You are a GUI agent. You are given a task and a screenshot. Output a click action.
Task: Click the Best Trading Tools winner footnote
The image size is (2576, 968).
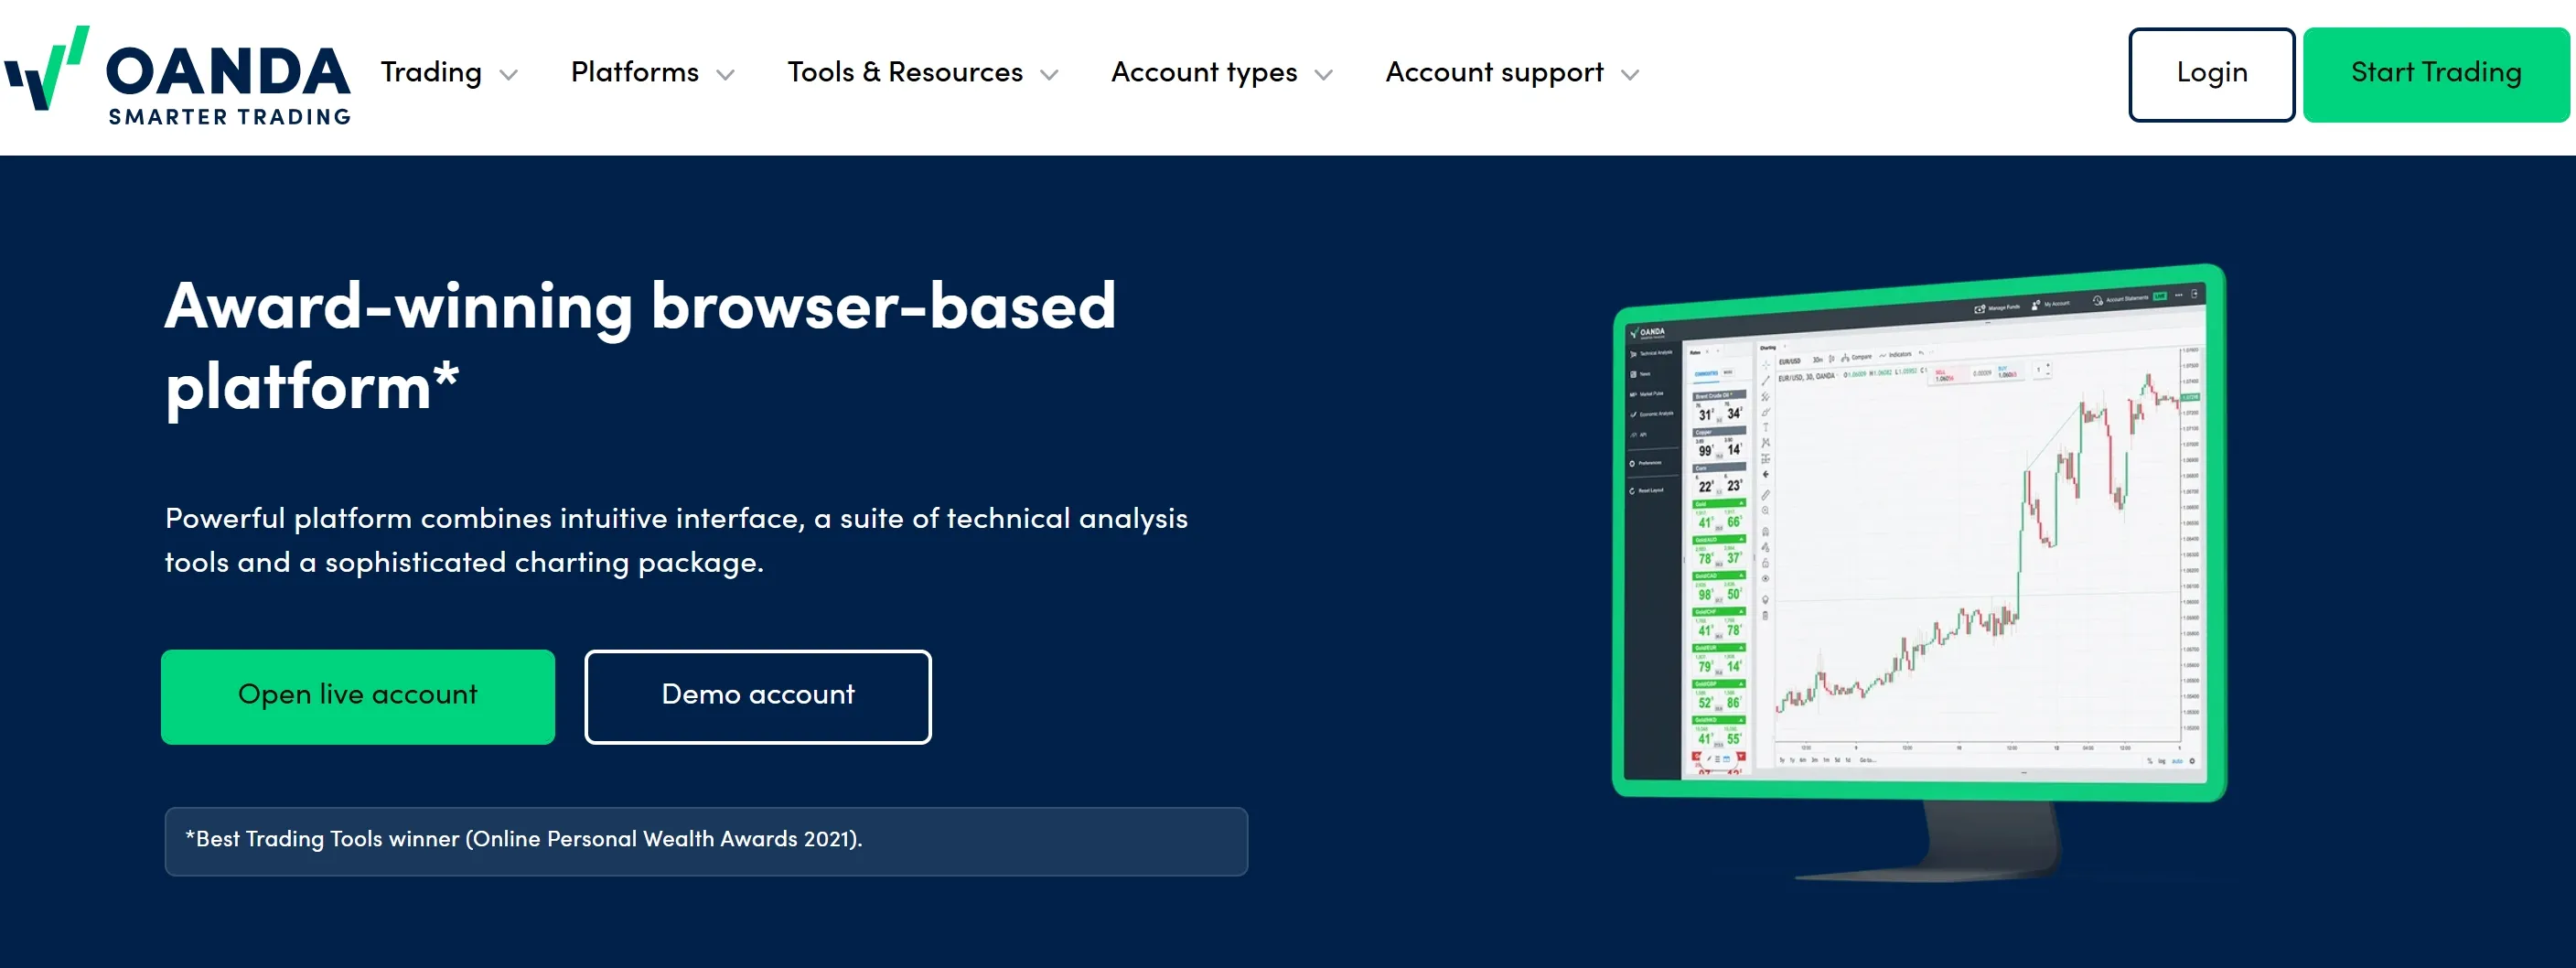point(706,841)
